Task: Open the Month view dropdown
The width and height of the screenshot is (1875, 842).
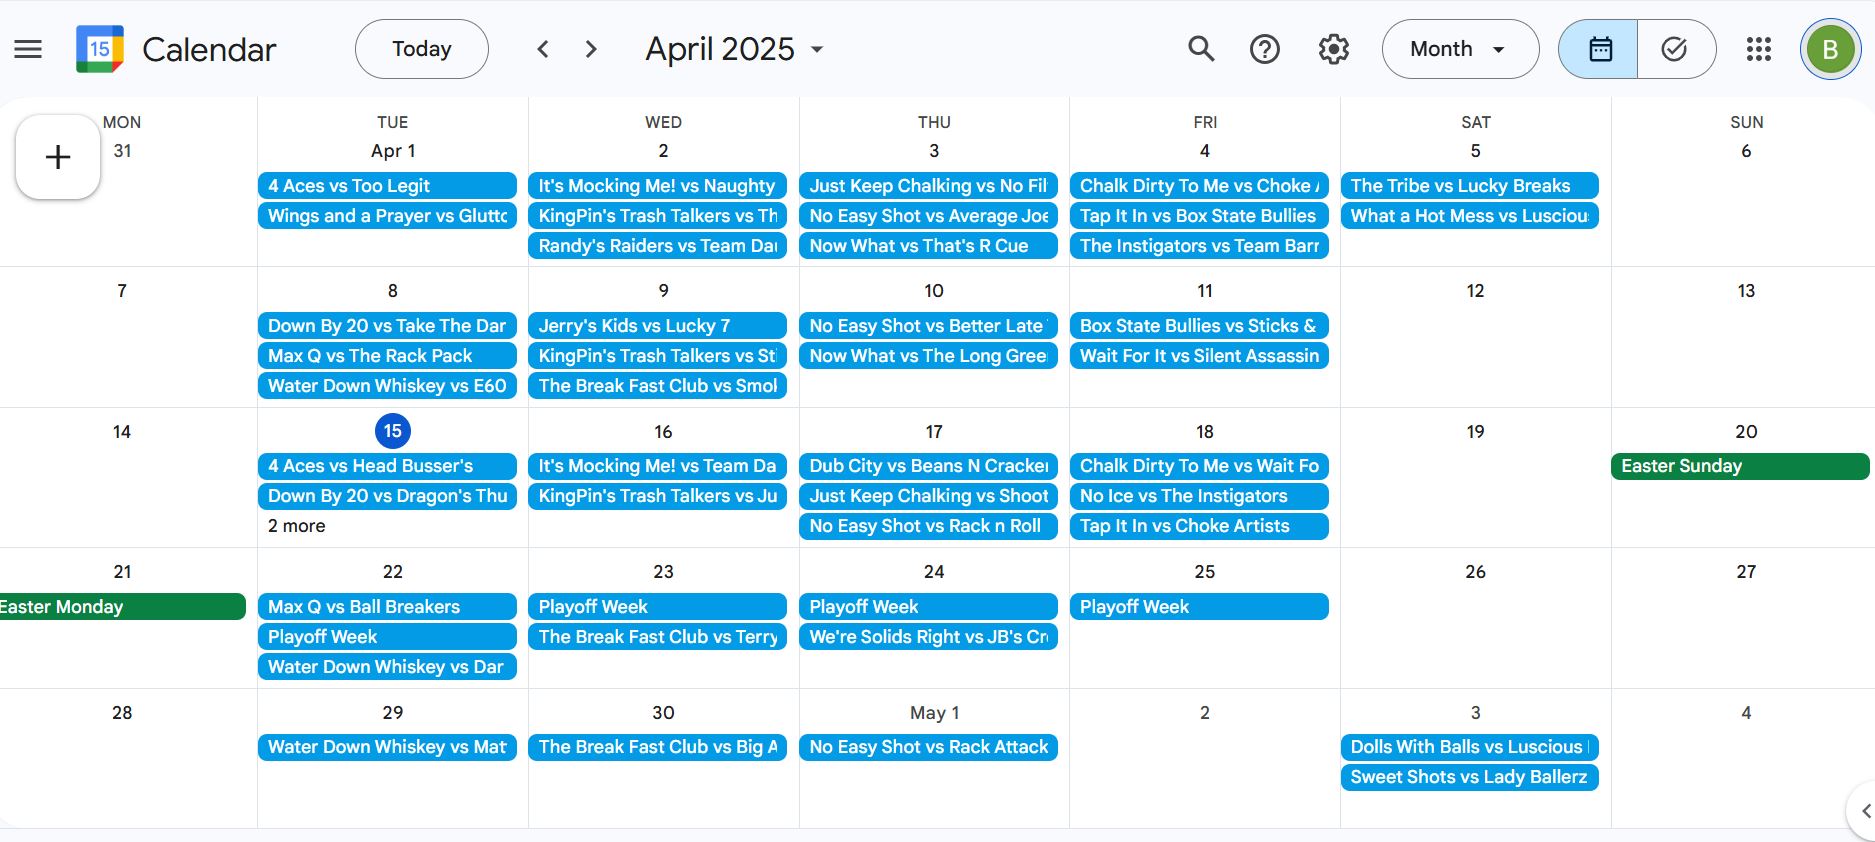Action: (x=1460, y=49)
